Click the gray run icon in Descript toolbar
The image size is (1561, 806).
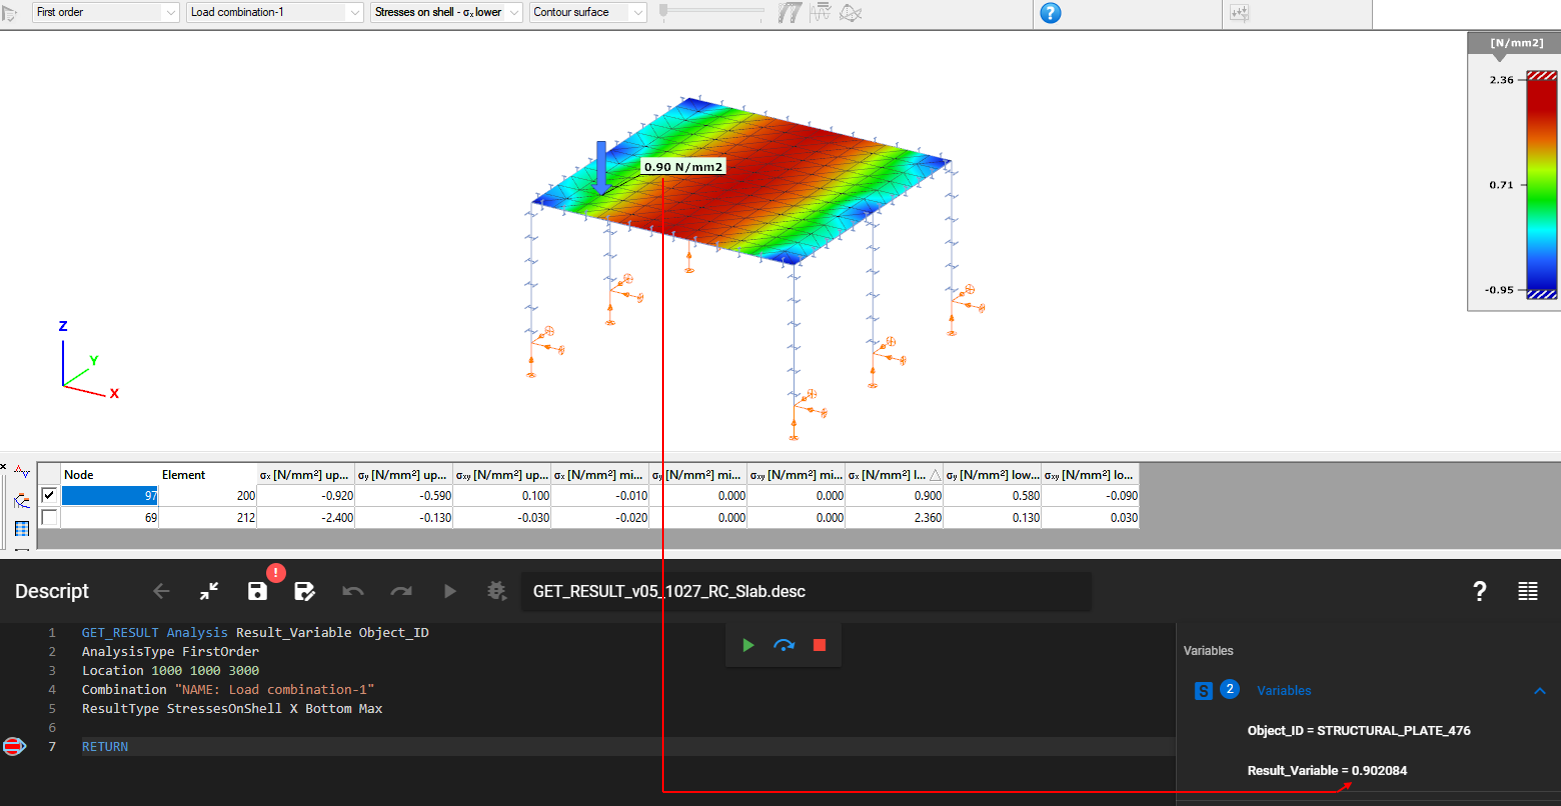(x=450, y=591)
